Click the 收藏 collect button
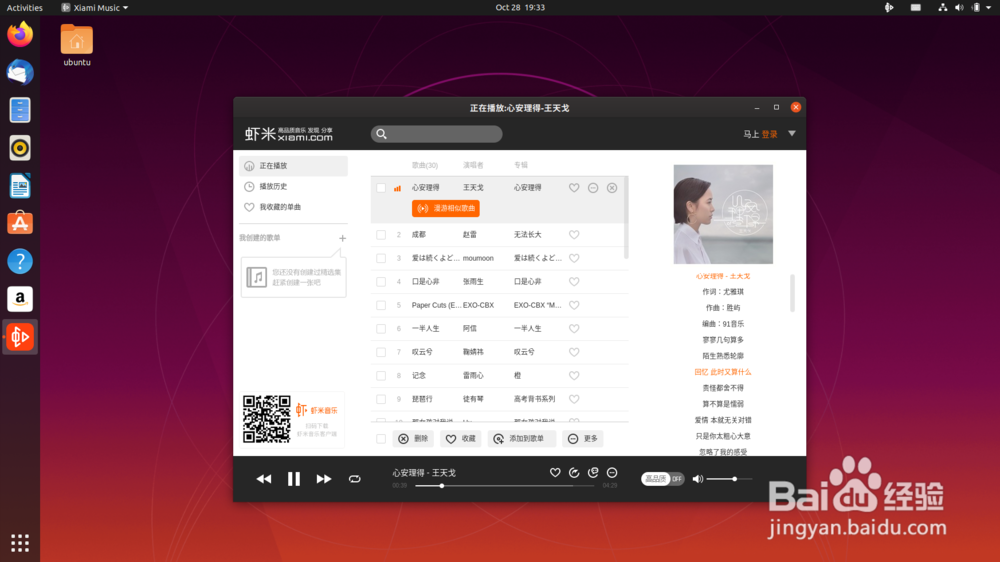This screenshot has width=1000, height=562. click(x=461, y=439)
